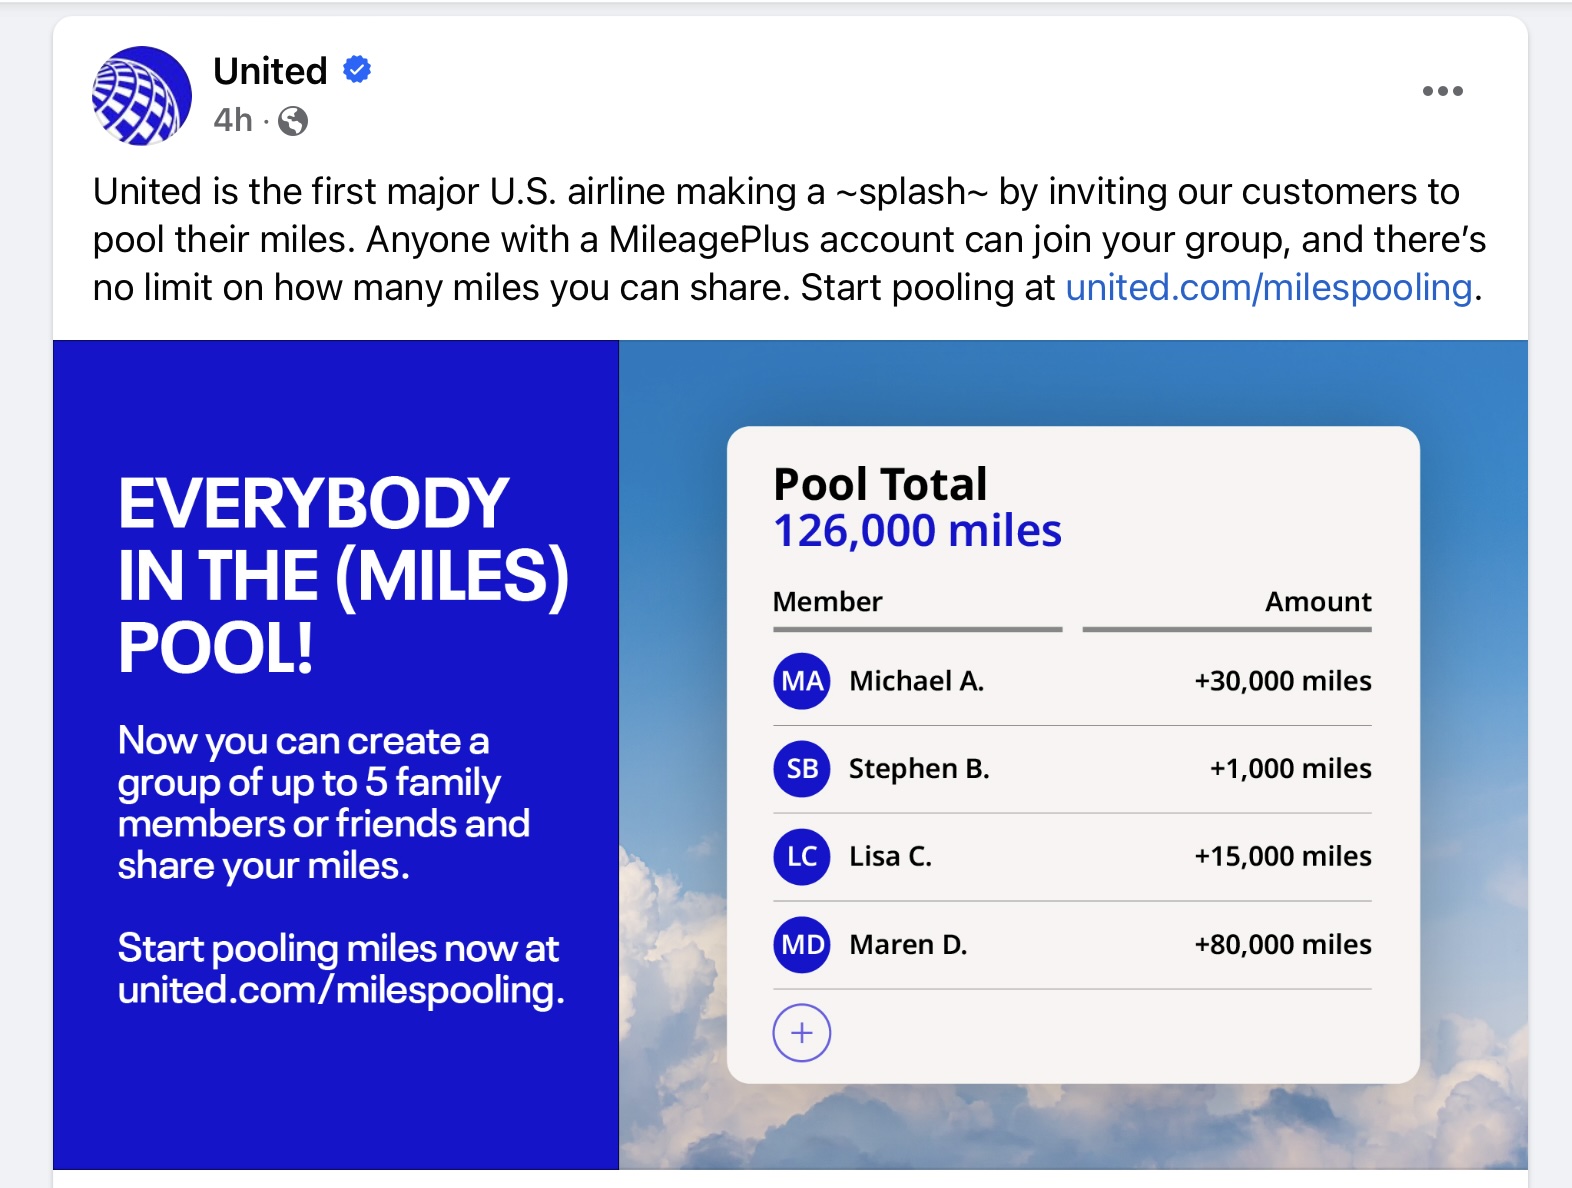Click the United page name
The height and width of the screenshot is (1188, 1572).
coord(270,71)
